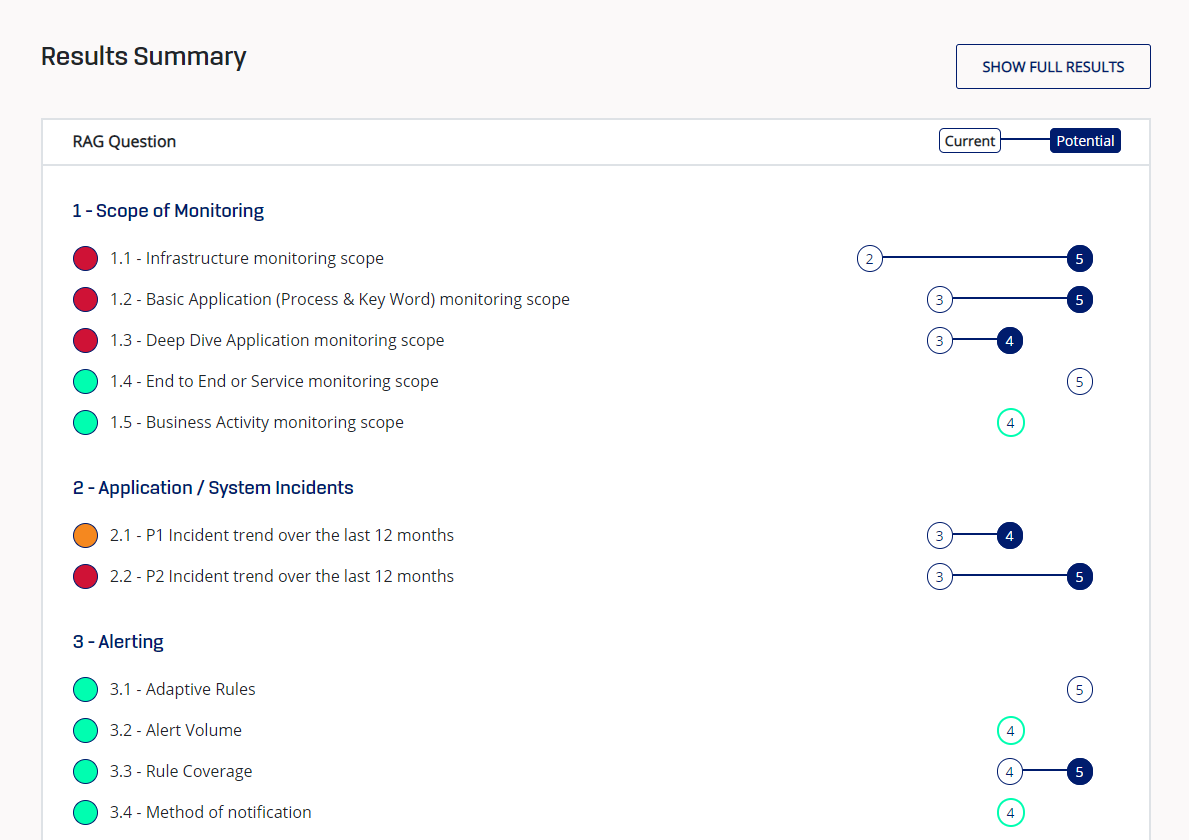
Task: Click '3.1 - Adaptive Rules' text
Action: point(182,689)
